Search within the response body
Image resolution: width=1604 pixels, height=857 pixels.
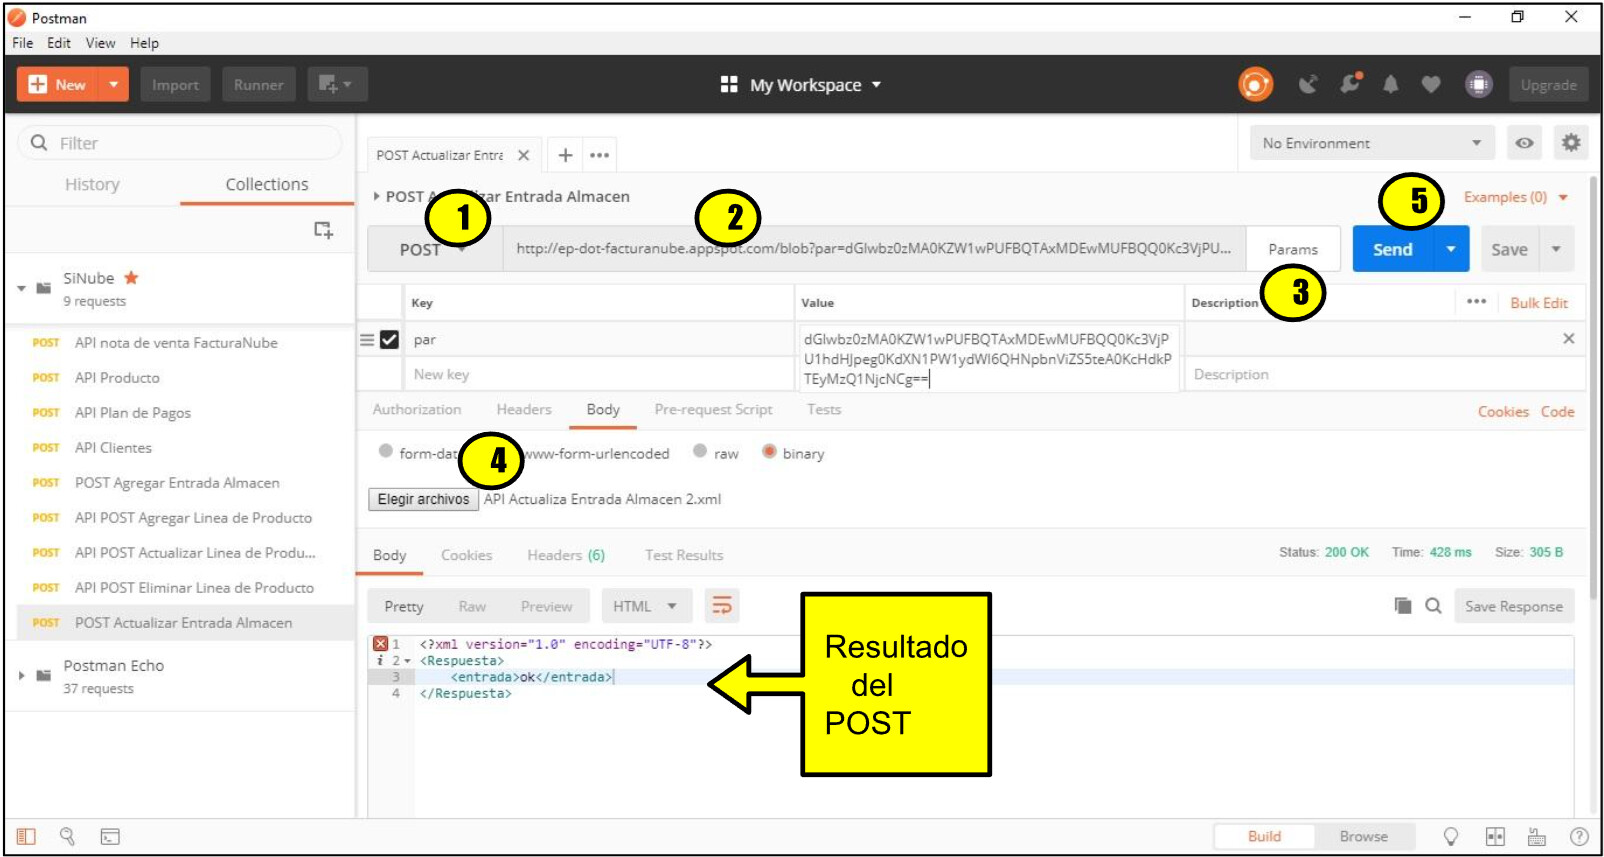point(1433,606)
